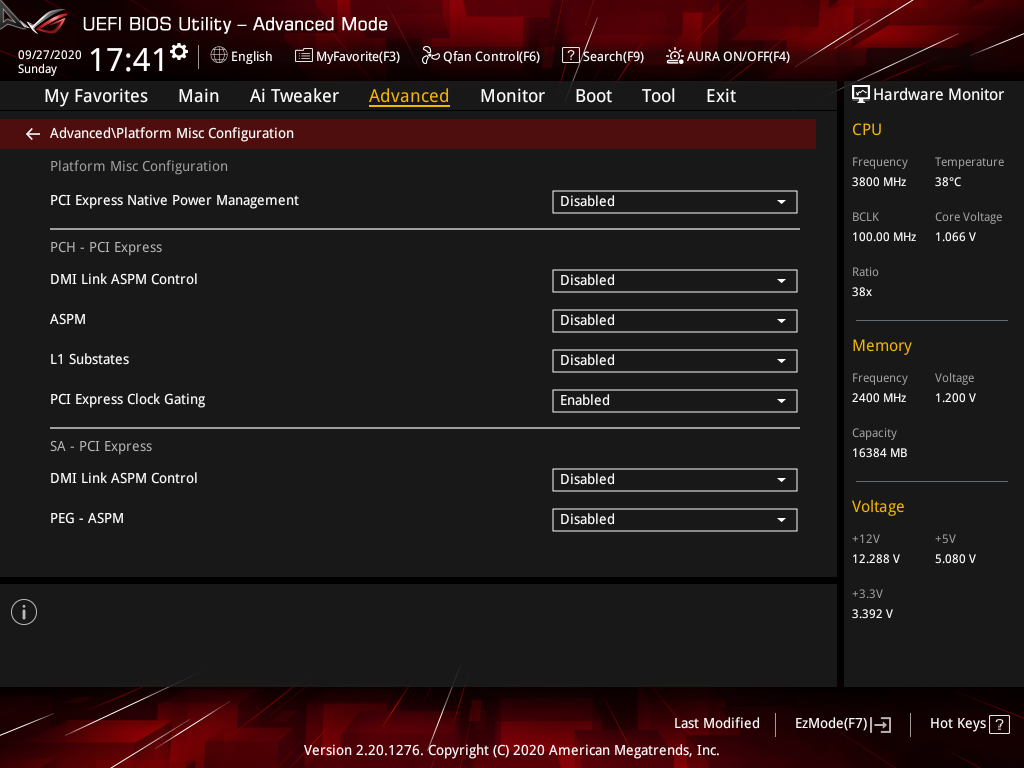Click CPU frequency value 3800 MHz
The width and height of the screenshot is (1024, 768).
879,182
